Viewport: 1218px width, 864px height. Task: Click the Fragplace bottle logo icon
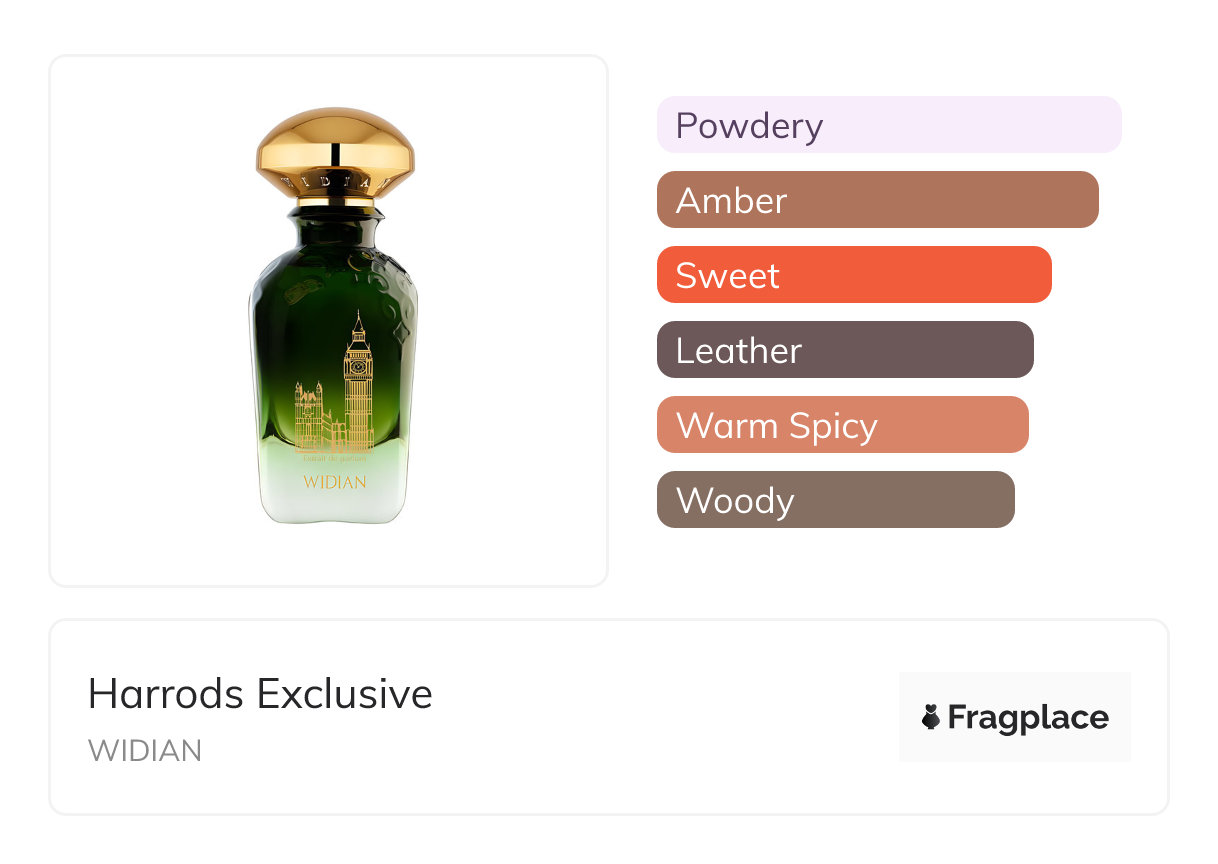pyautogui.click(x=931, y=717)
